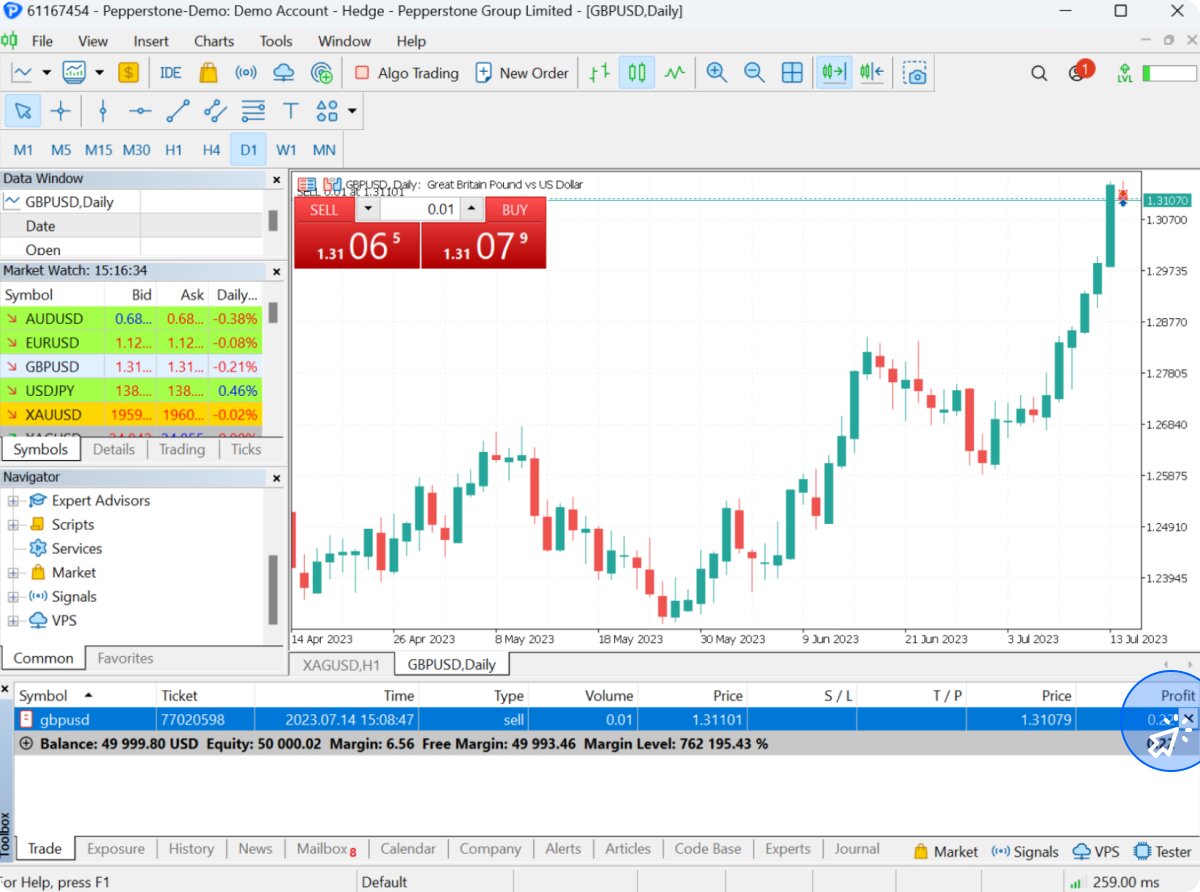Image resolution: width=1200 pixels, height=892 pixels.
Task: Tile chart windows with grid icon
Action: pos(792,73)
